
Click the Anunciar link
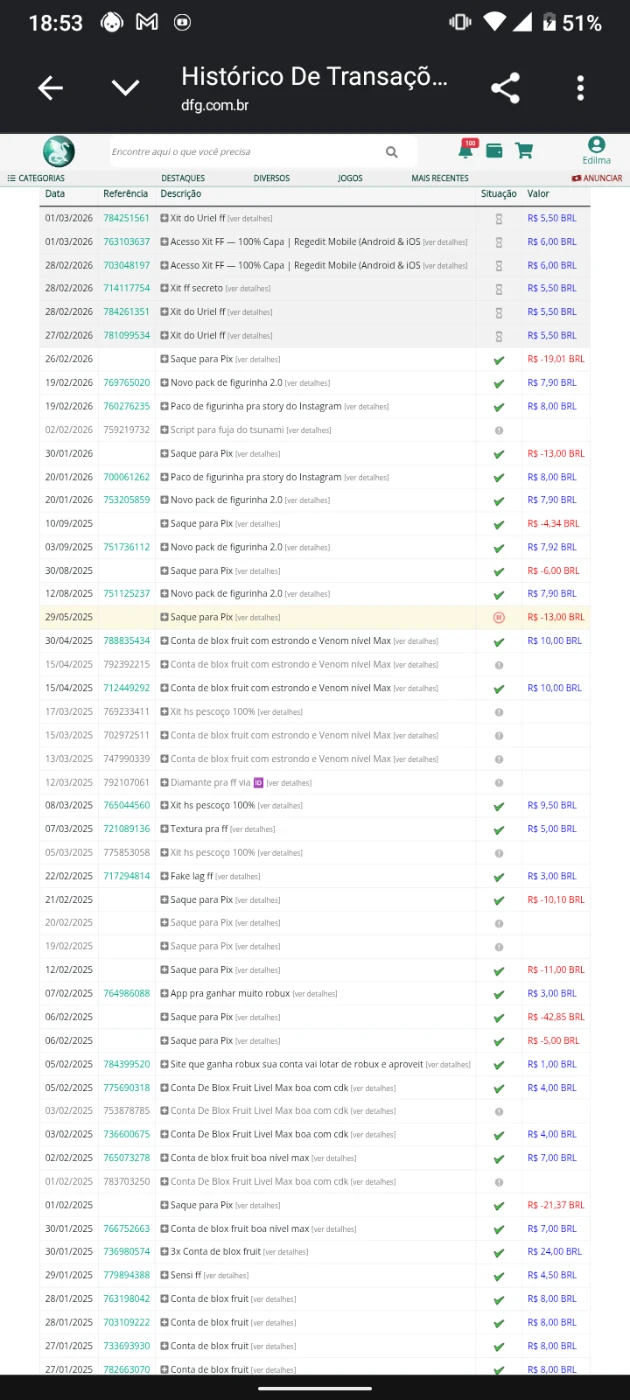click(597, 178)
